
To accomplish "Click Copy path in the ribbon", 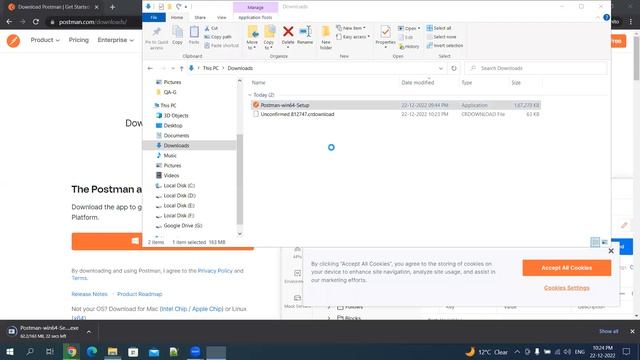I will 218,37.
